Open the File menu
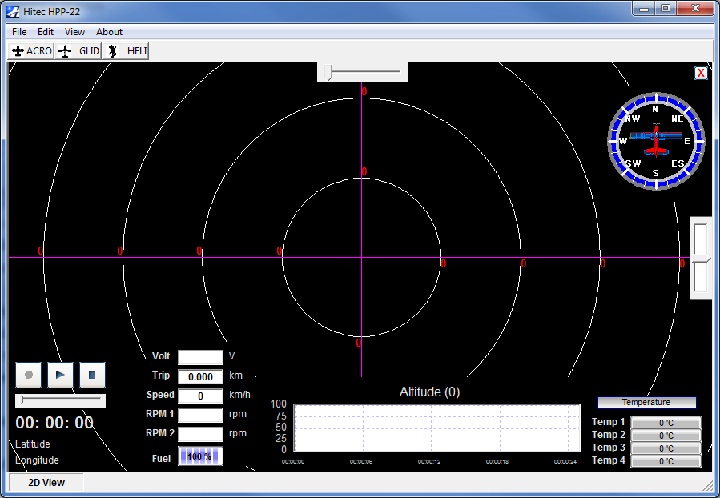Viewport: 720px width, 498px height. click(x=19, y=32)
